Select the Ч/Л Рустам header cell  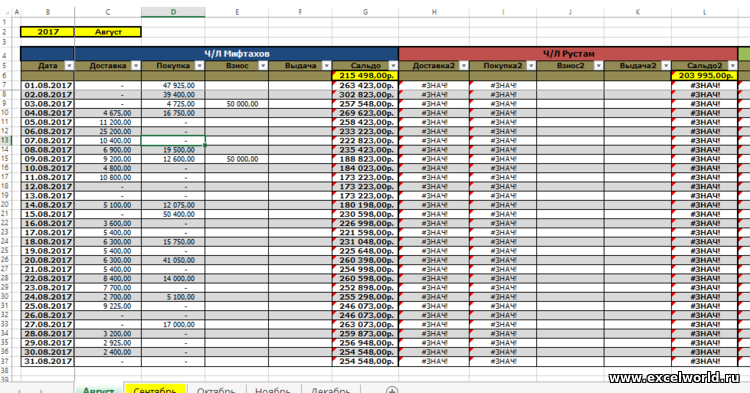pos(568,54)
